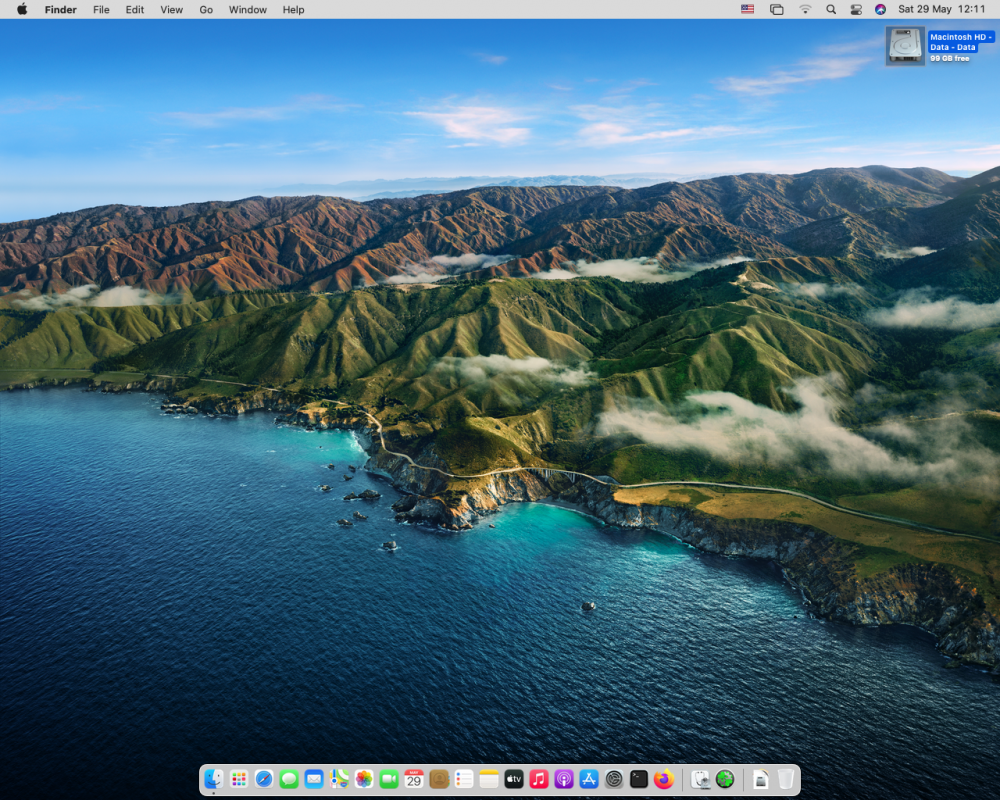Open System Preferences from the Dock
The height and width of the screenshot is (800, 1000).
coord(614,779)
